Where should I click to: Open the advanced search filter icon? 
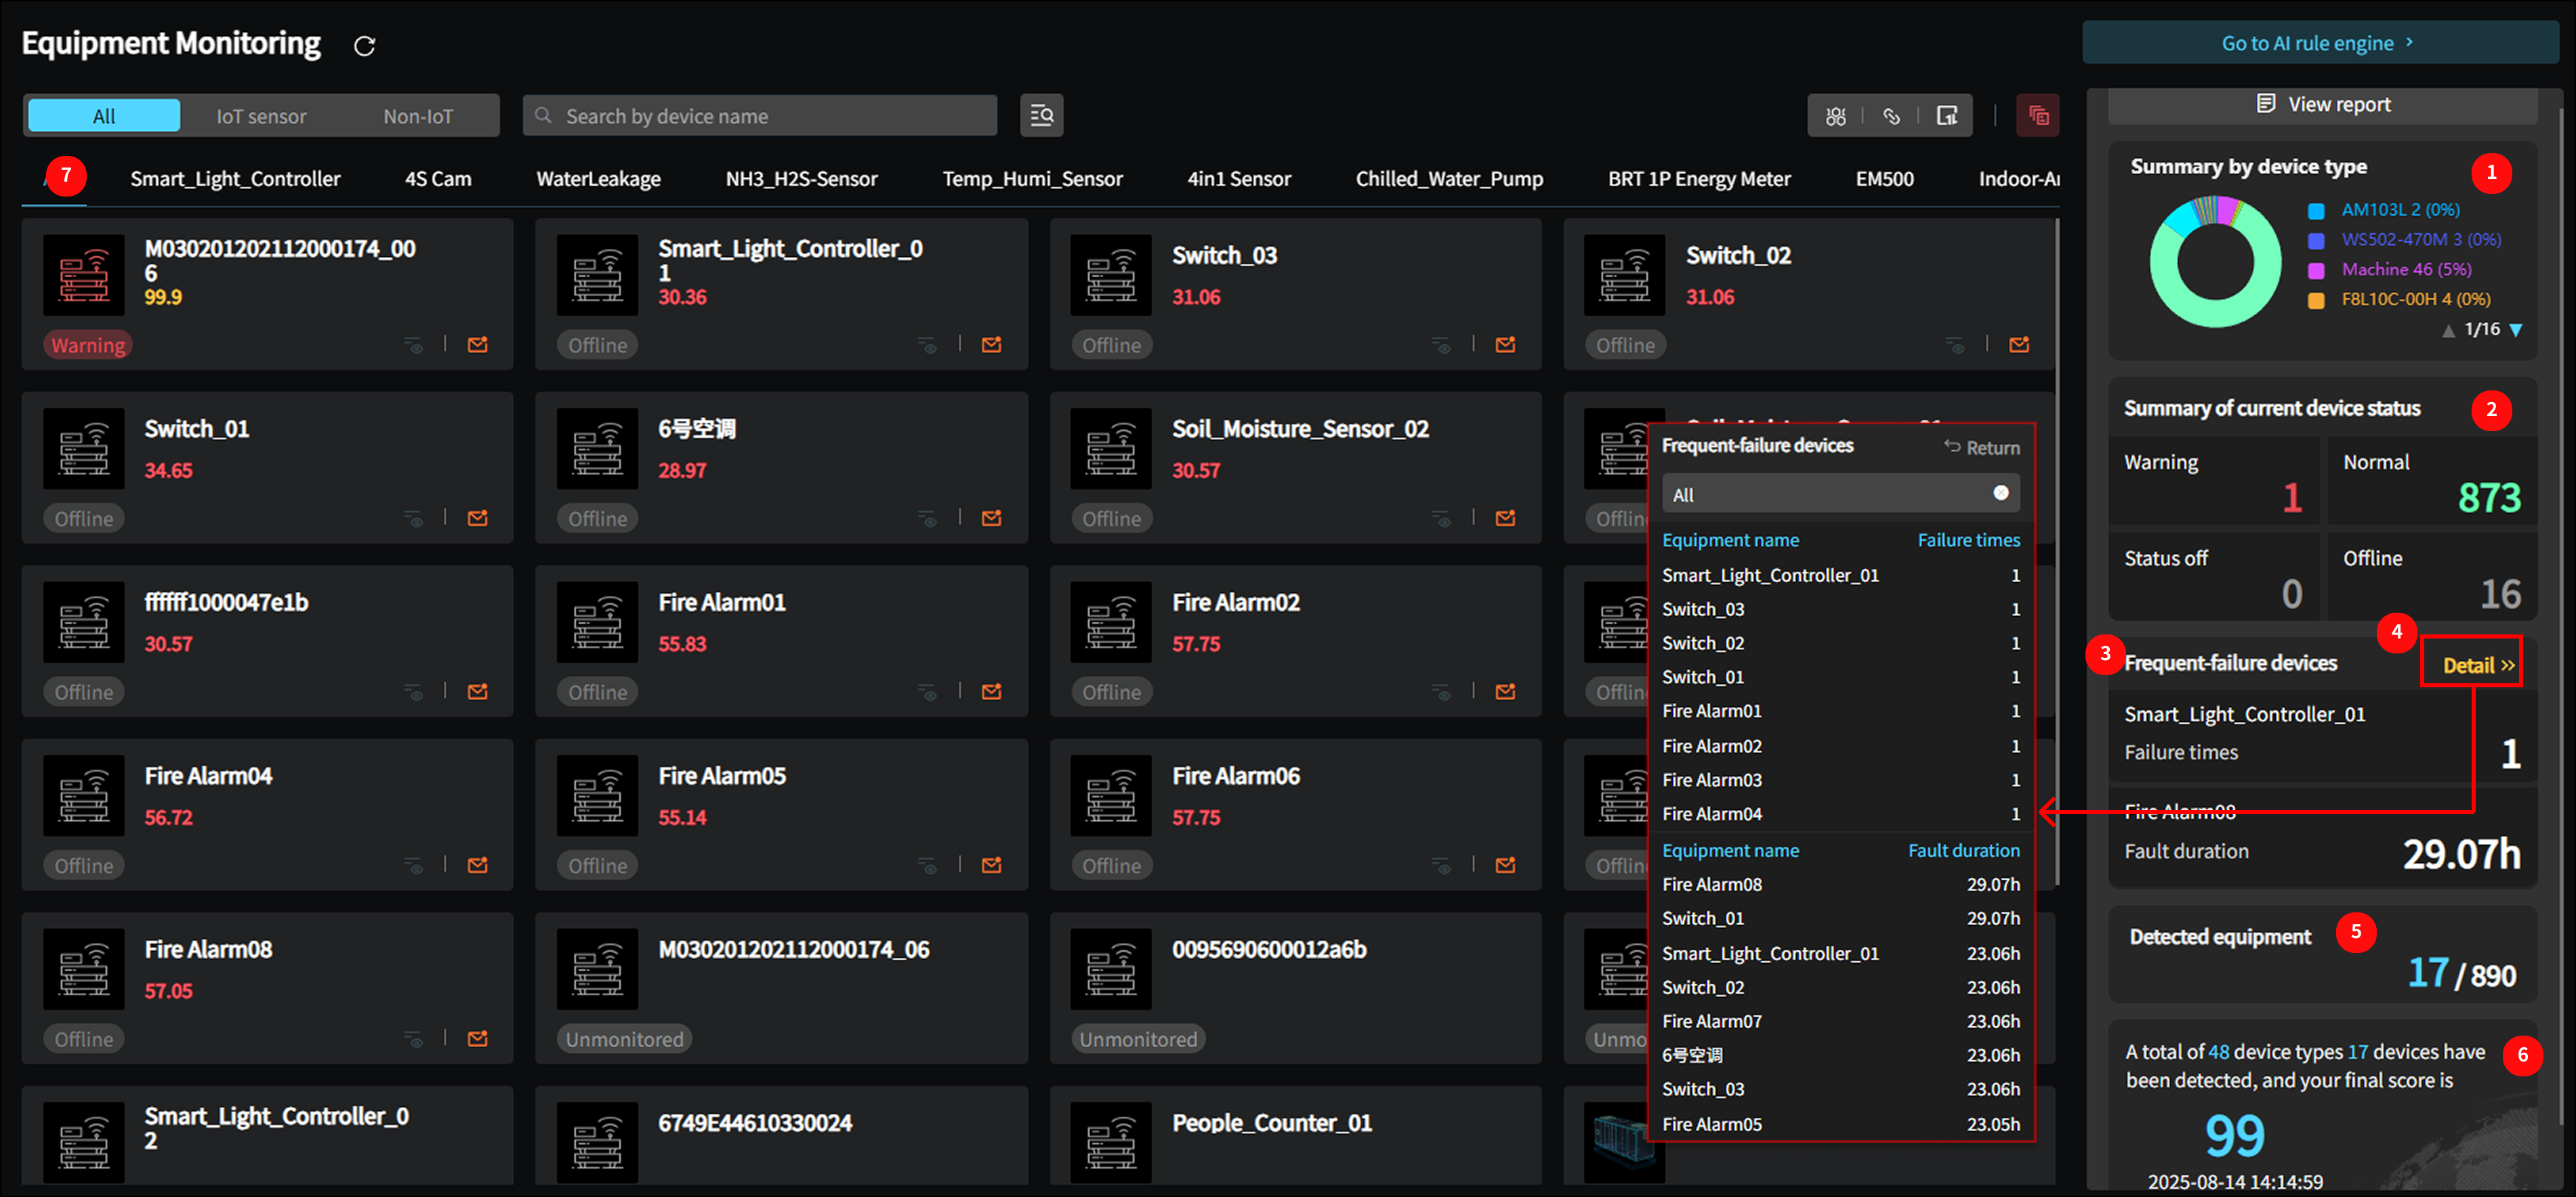(x=1041, y=116)
